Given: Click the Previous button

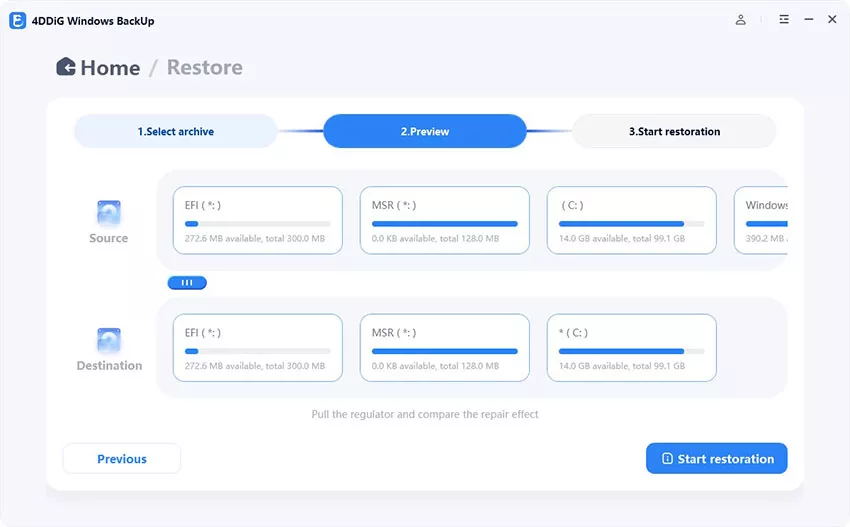Looking at the screenshot, I should (x=122, y=459).
